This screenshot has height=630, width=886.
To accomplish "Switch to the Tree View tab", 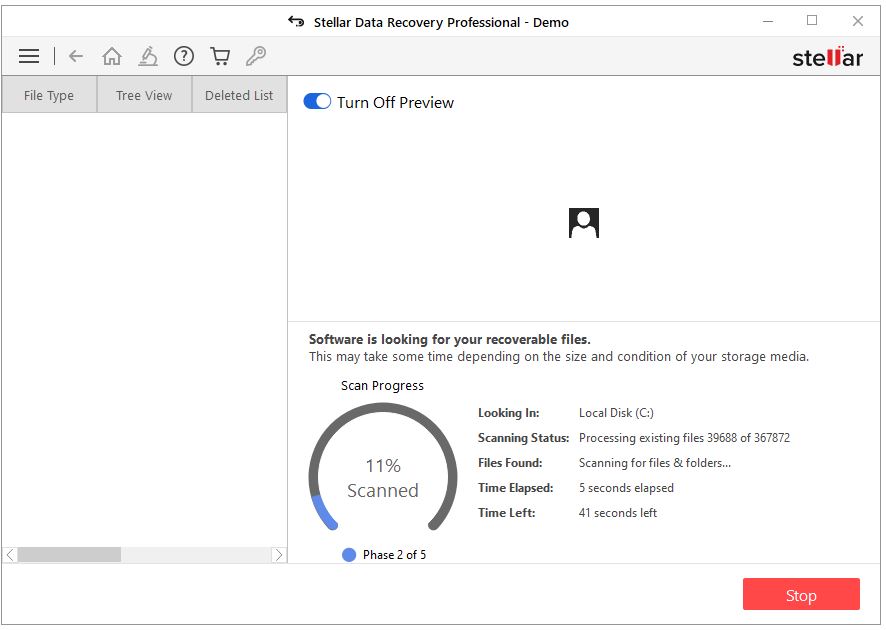I will point(144,95).
